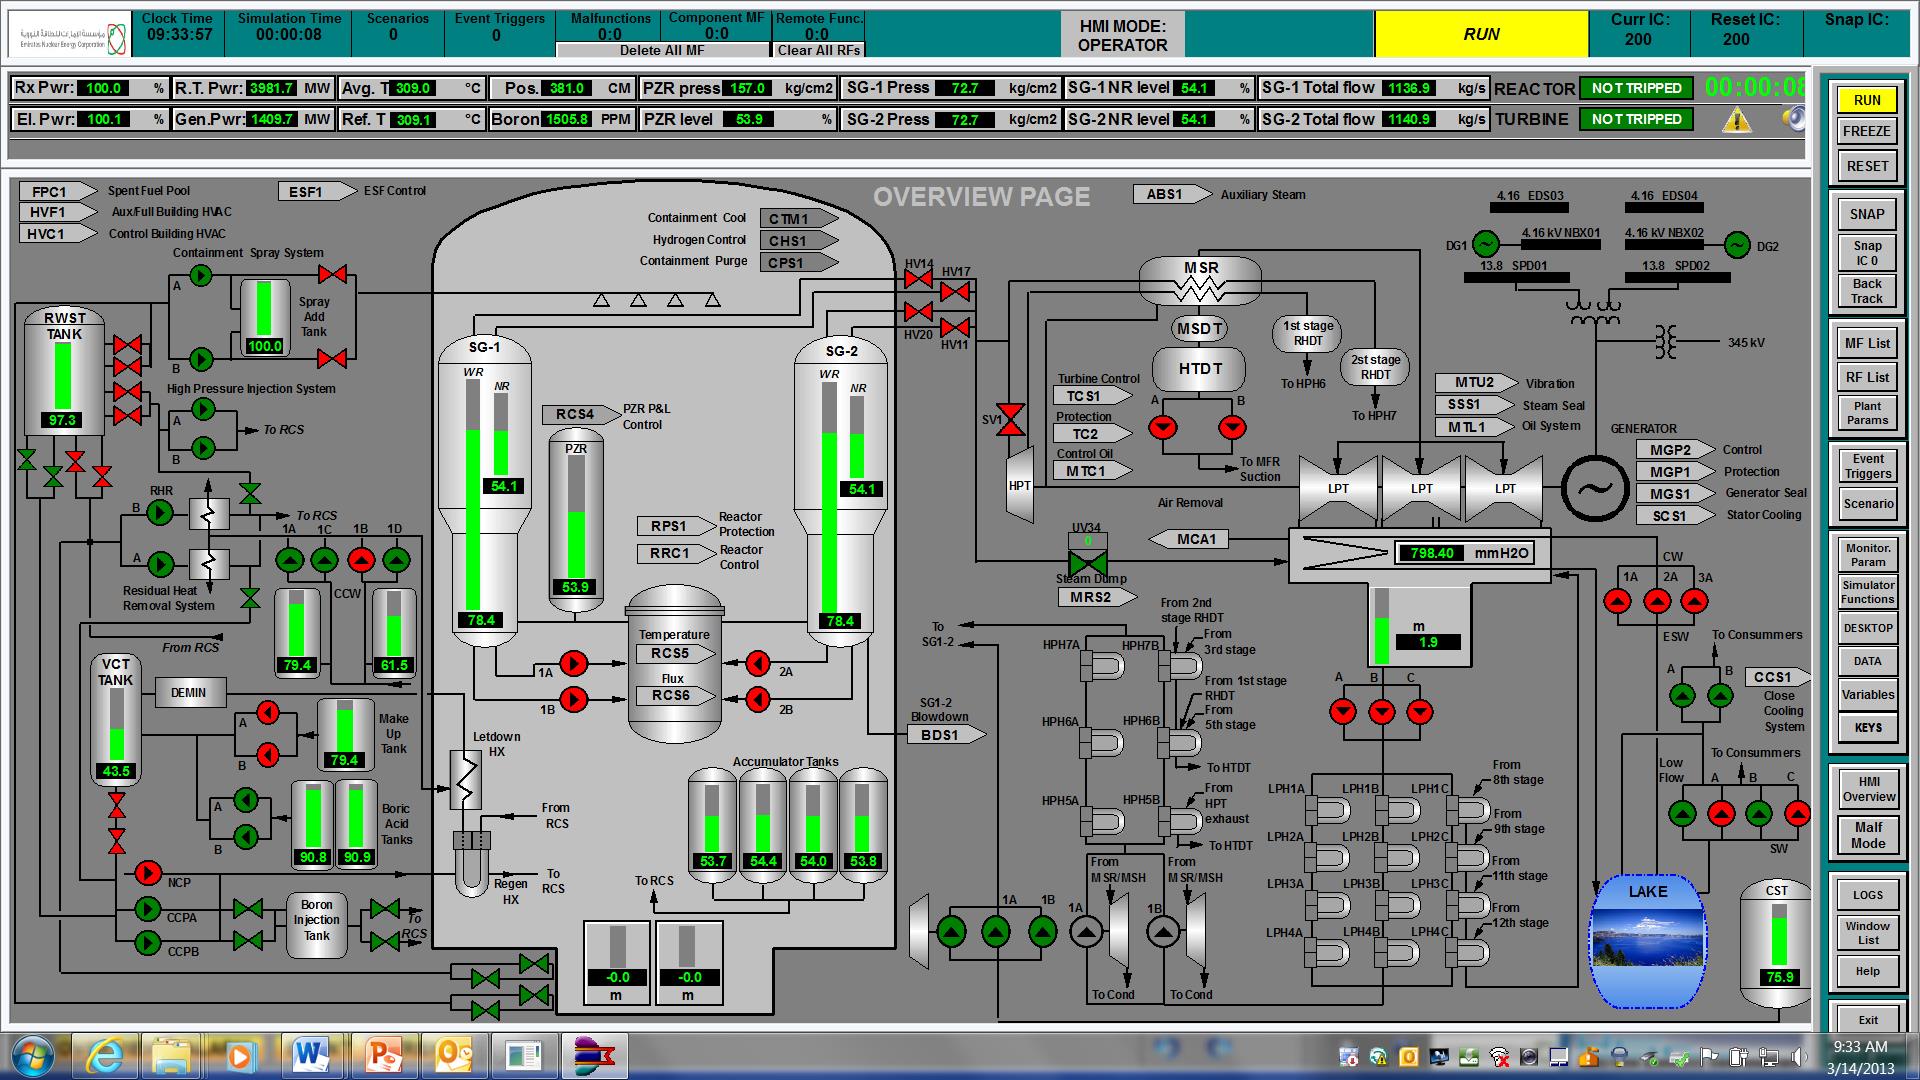Screen dimensions: 1920x1080
Task: Open the ESF1 ESF Control page
Action: pyautogui.click(x=316, y=191)
